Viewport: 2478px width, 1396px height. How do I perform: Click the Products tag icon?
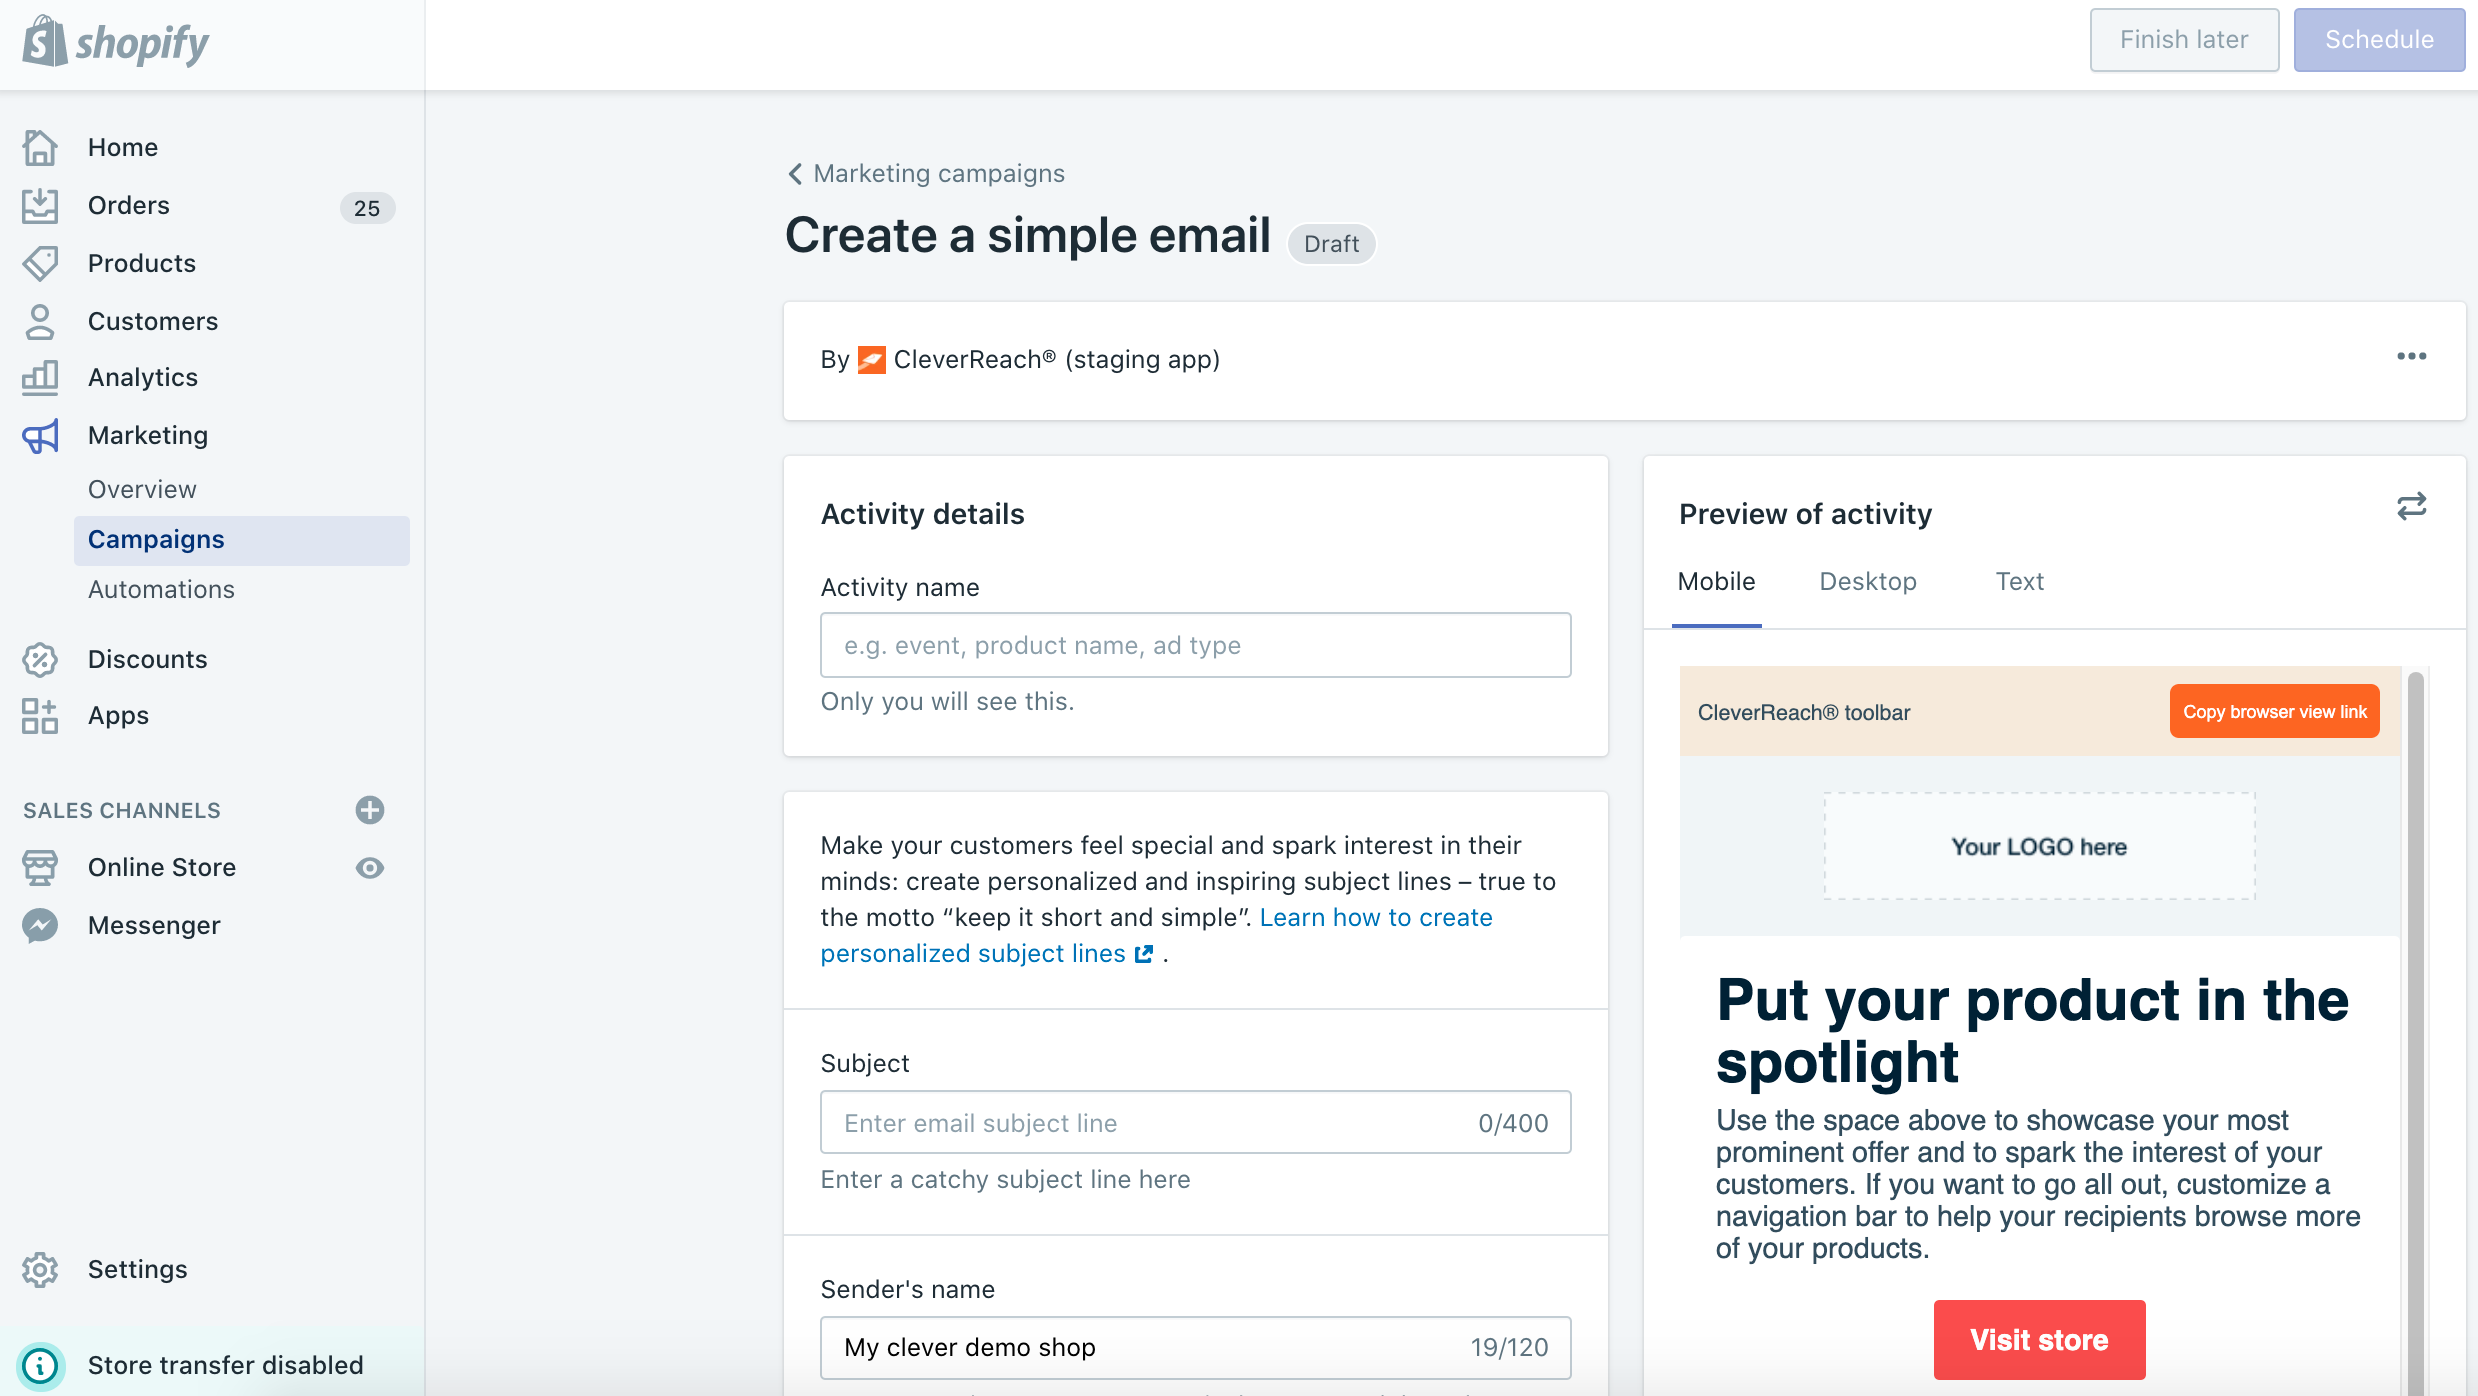(40, 264)
